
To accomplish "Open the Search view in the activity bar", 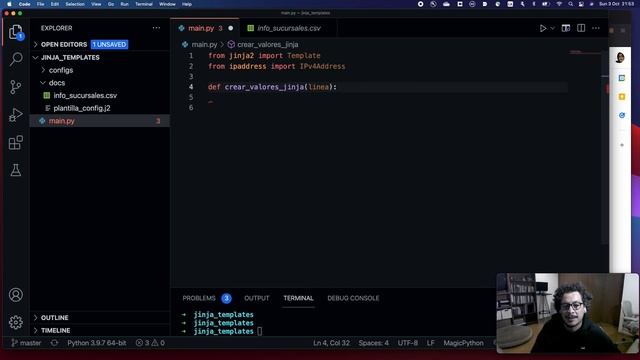I will [16, 59].
